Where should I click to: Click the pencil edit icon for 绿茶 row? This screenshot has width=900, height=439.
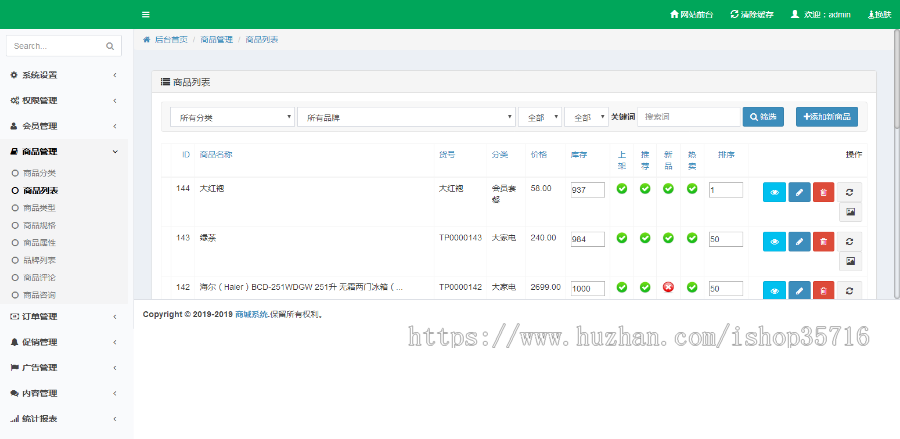click(799, 242)
